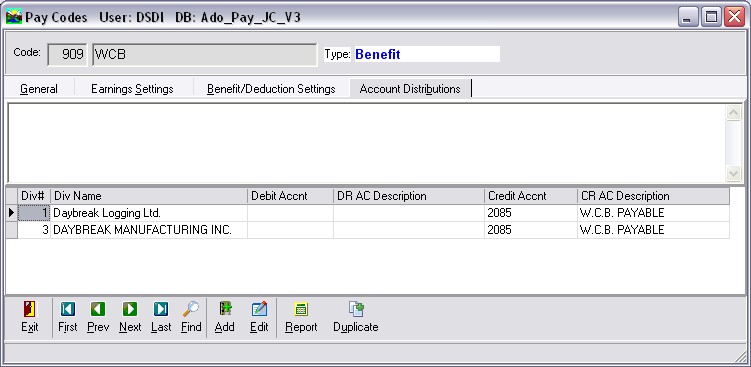
Task: Open the Report icon
Action: 301,310
